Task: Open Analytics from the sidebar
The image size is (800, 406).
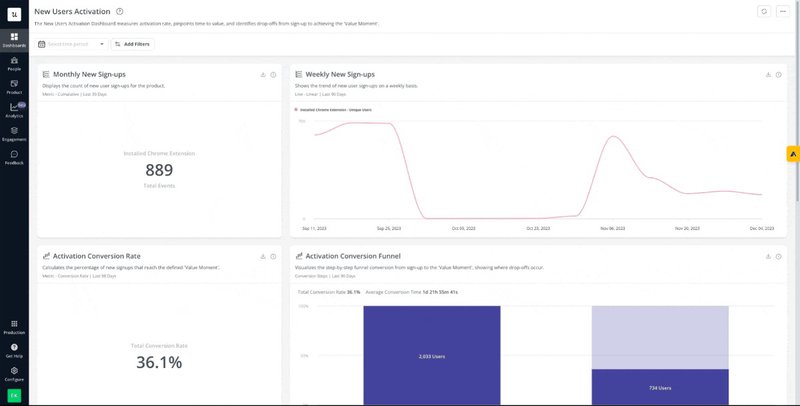Action: pyautogui.click(x=14, y=109)
